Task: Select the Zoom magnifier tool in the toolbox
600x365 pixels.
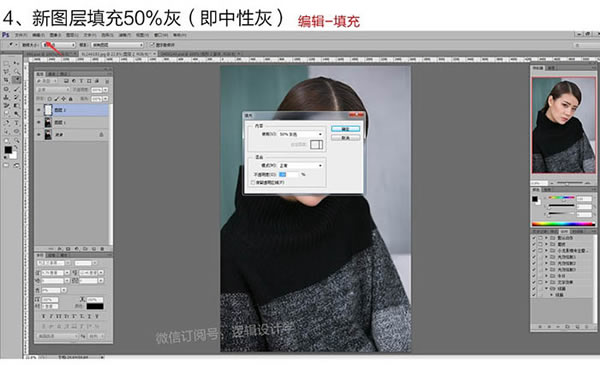Action: (16, 140)
